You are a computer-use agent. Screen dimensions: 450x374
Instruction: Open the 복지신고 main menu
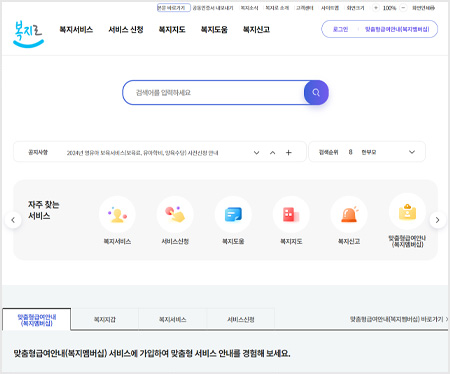point(256,29)
